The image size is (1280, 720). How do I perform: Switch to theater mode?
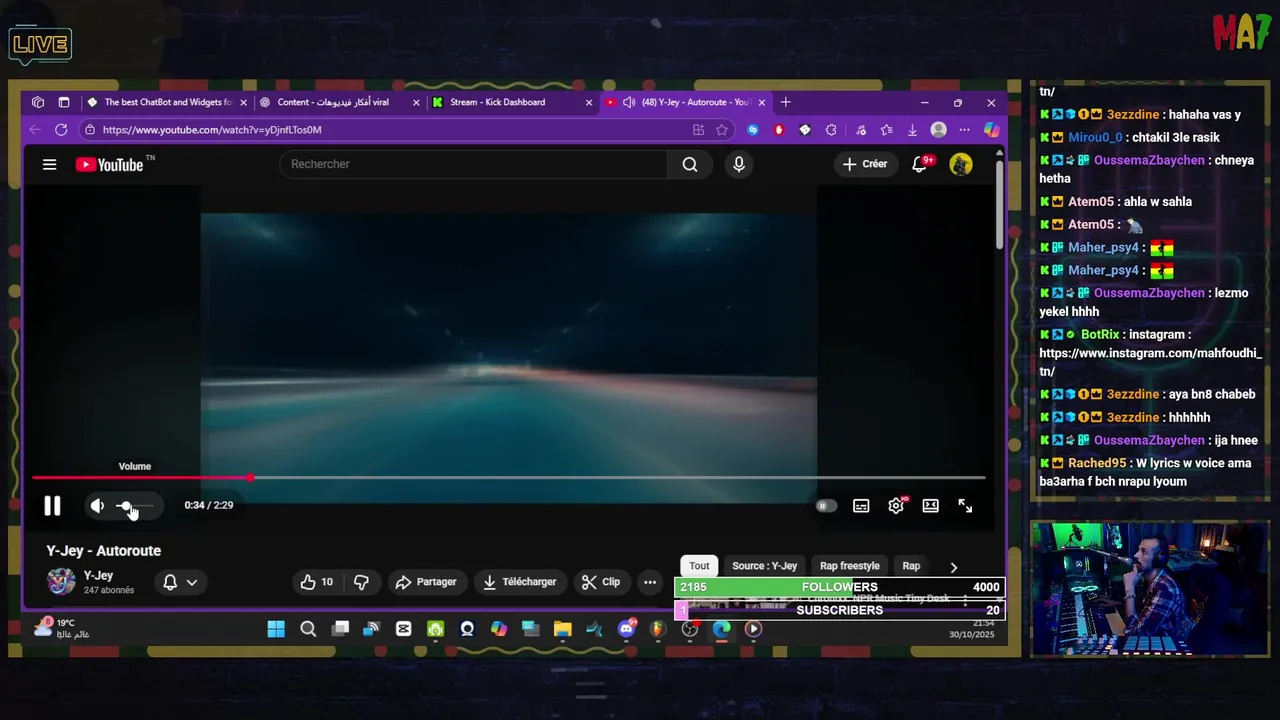pos(931,506)
